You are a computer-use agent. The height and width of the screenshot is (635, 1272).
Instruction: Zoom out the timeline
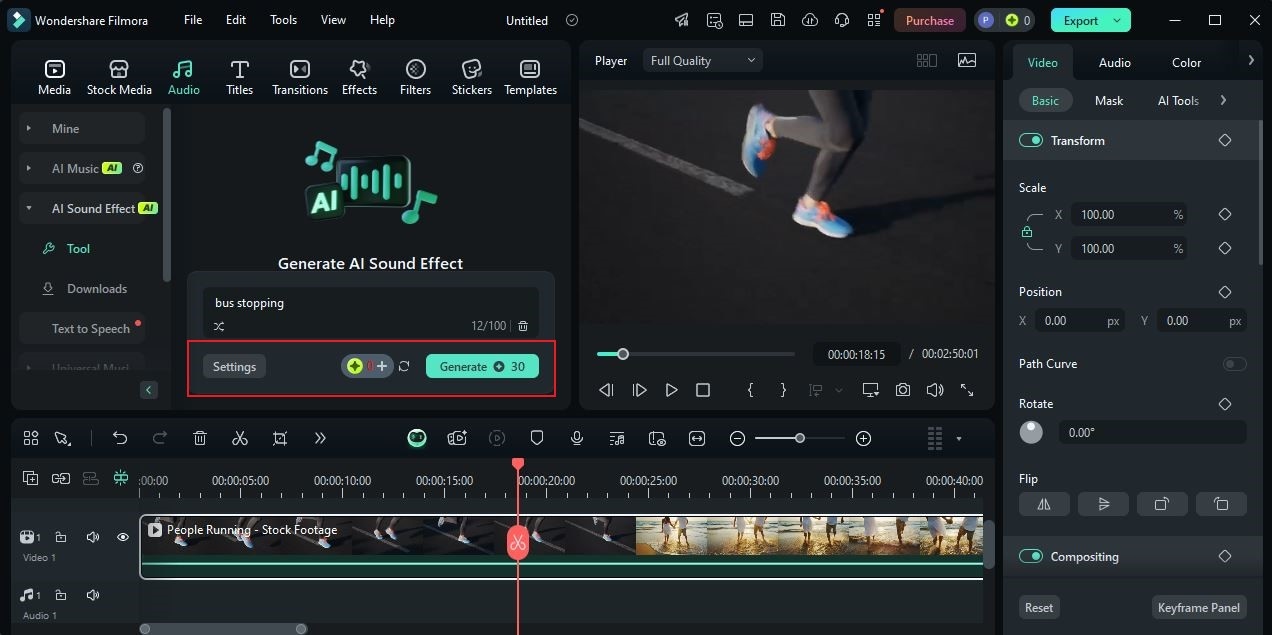(x=737, y=438)
